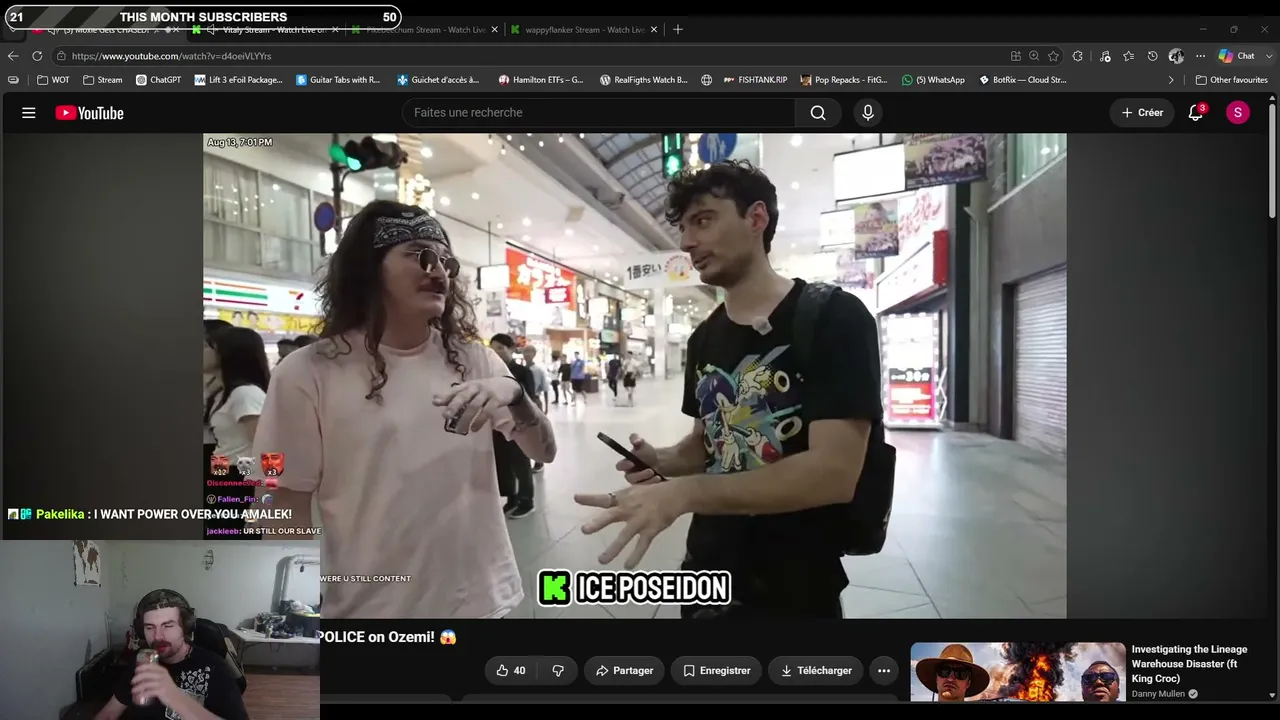Switch to the Vitaly Stream tab
Image resolution: width=1280 pixels, height=720 pixels.
pyautogui.click(x=264, y=30)
